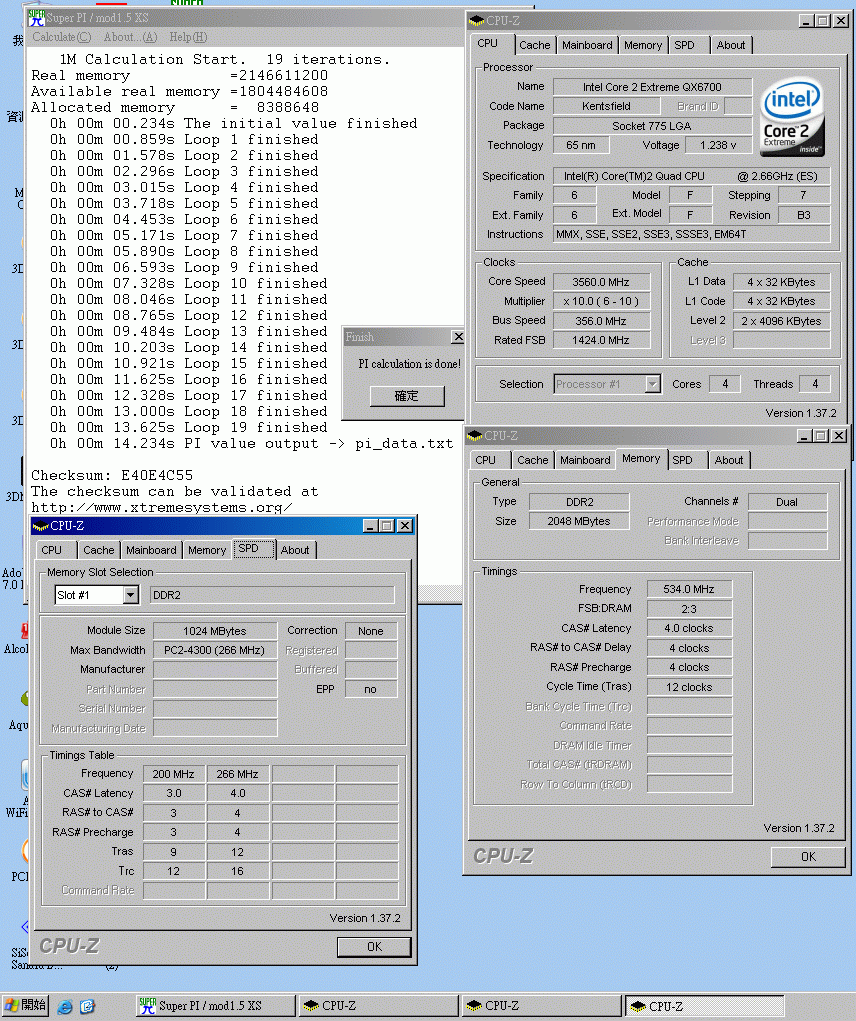Close the SPD CPU-Z window
This screenshot has width=856, height=1021.
click(x=405, y=525)
